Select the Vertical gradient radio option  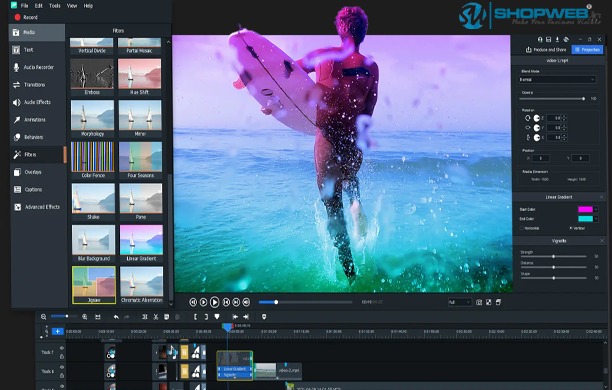tap(571, 228)
